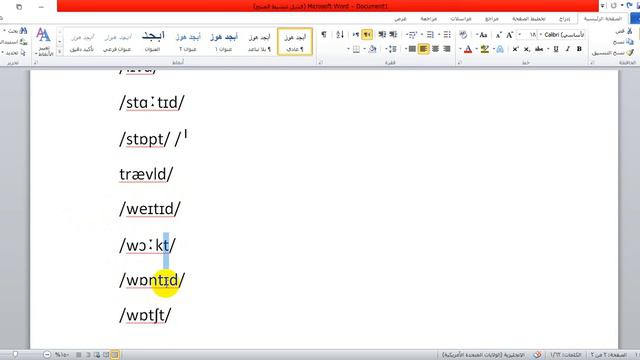Click zoom out minus button in status bar
Screen dimensions: 640x360
(47, 355)
